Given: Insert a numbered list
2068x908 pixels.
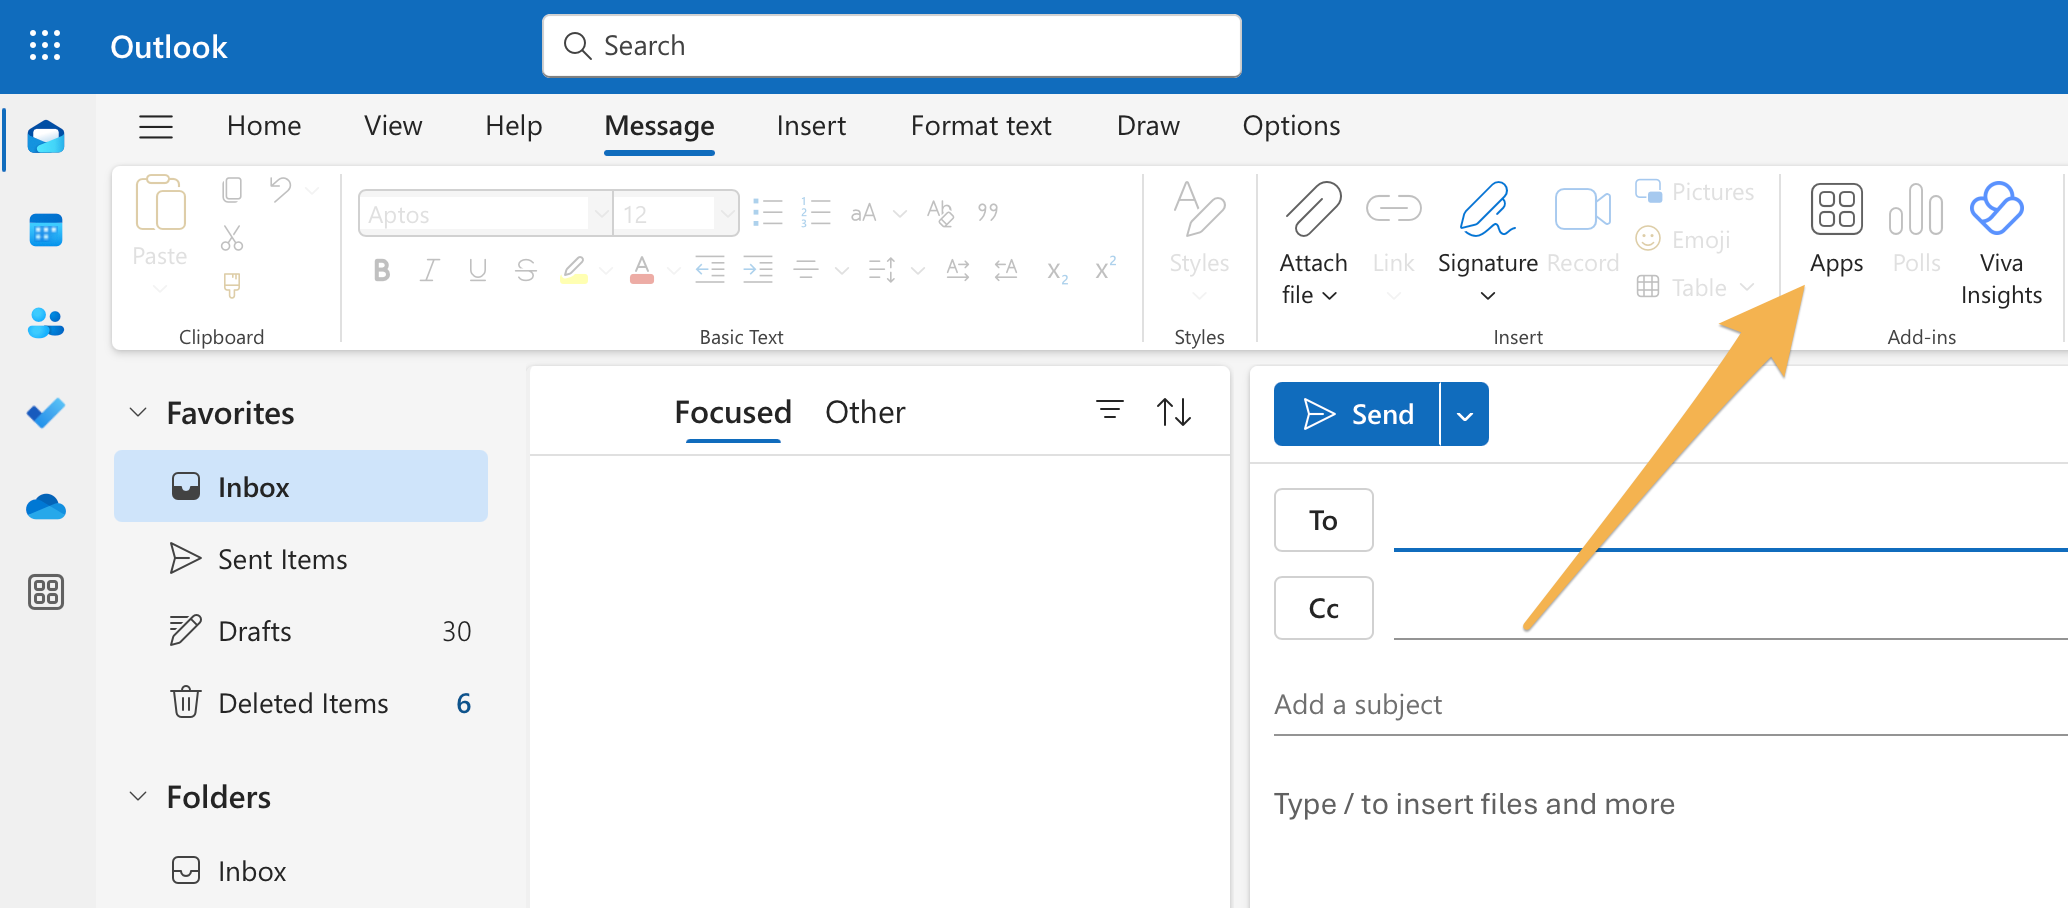Looking at the screenshot, I should pyautogui.click(x=816, y=212).
